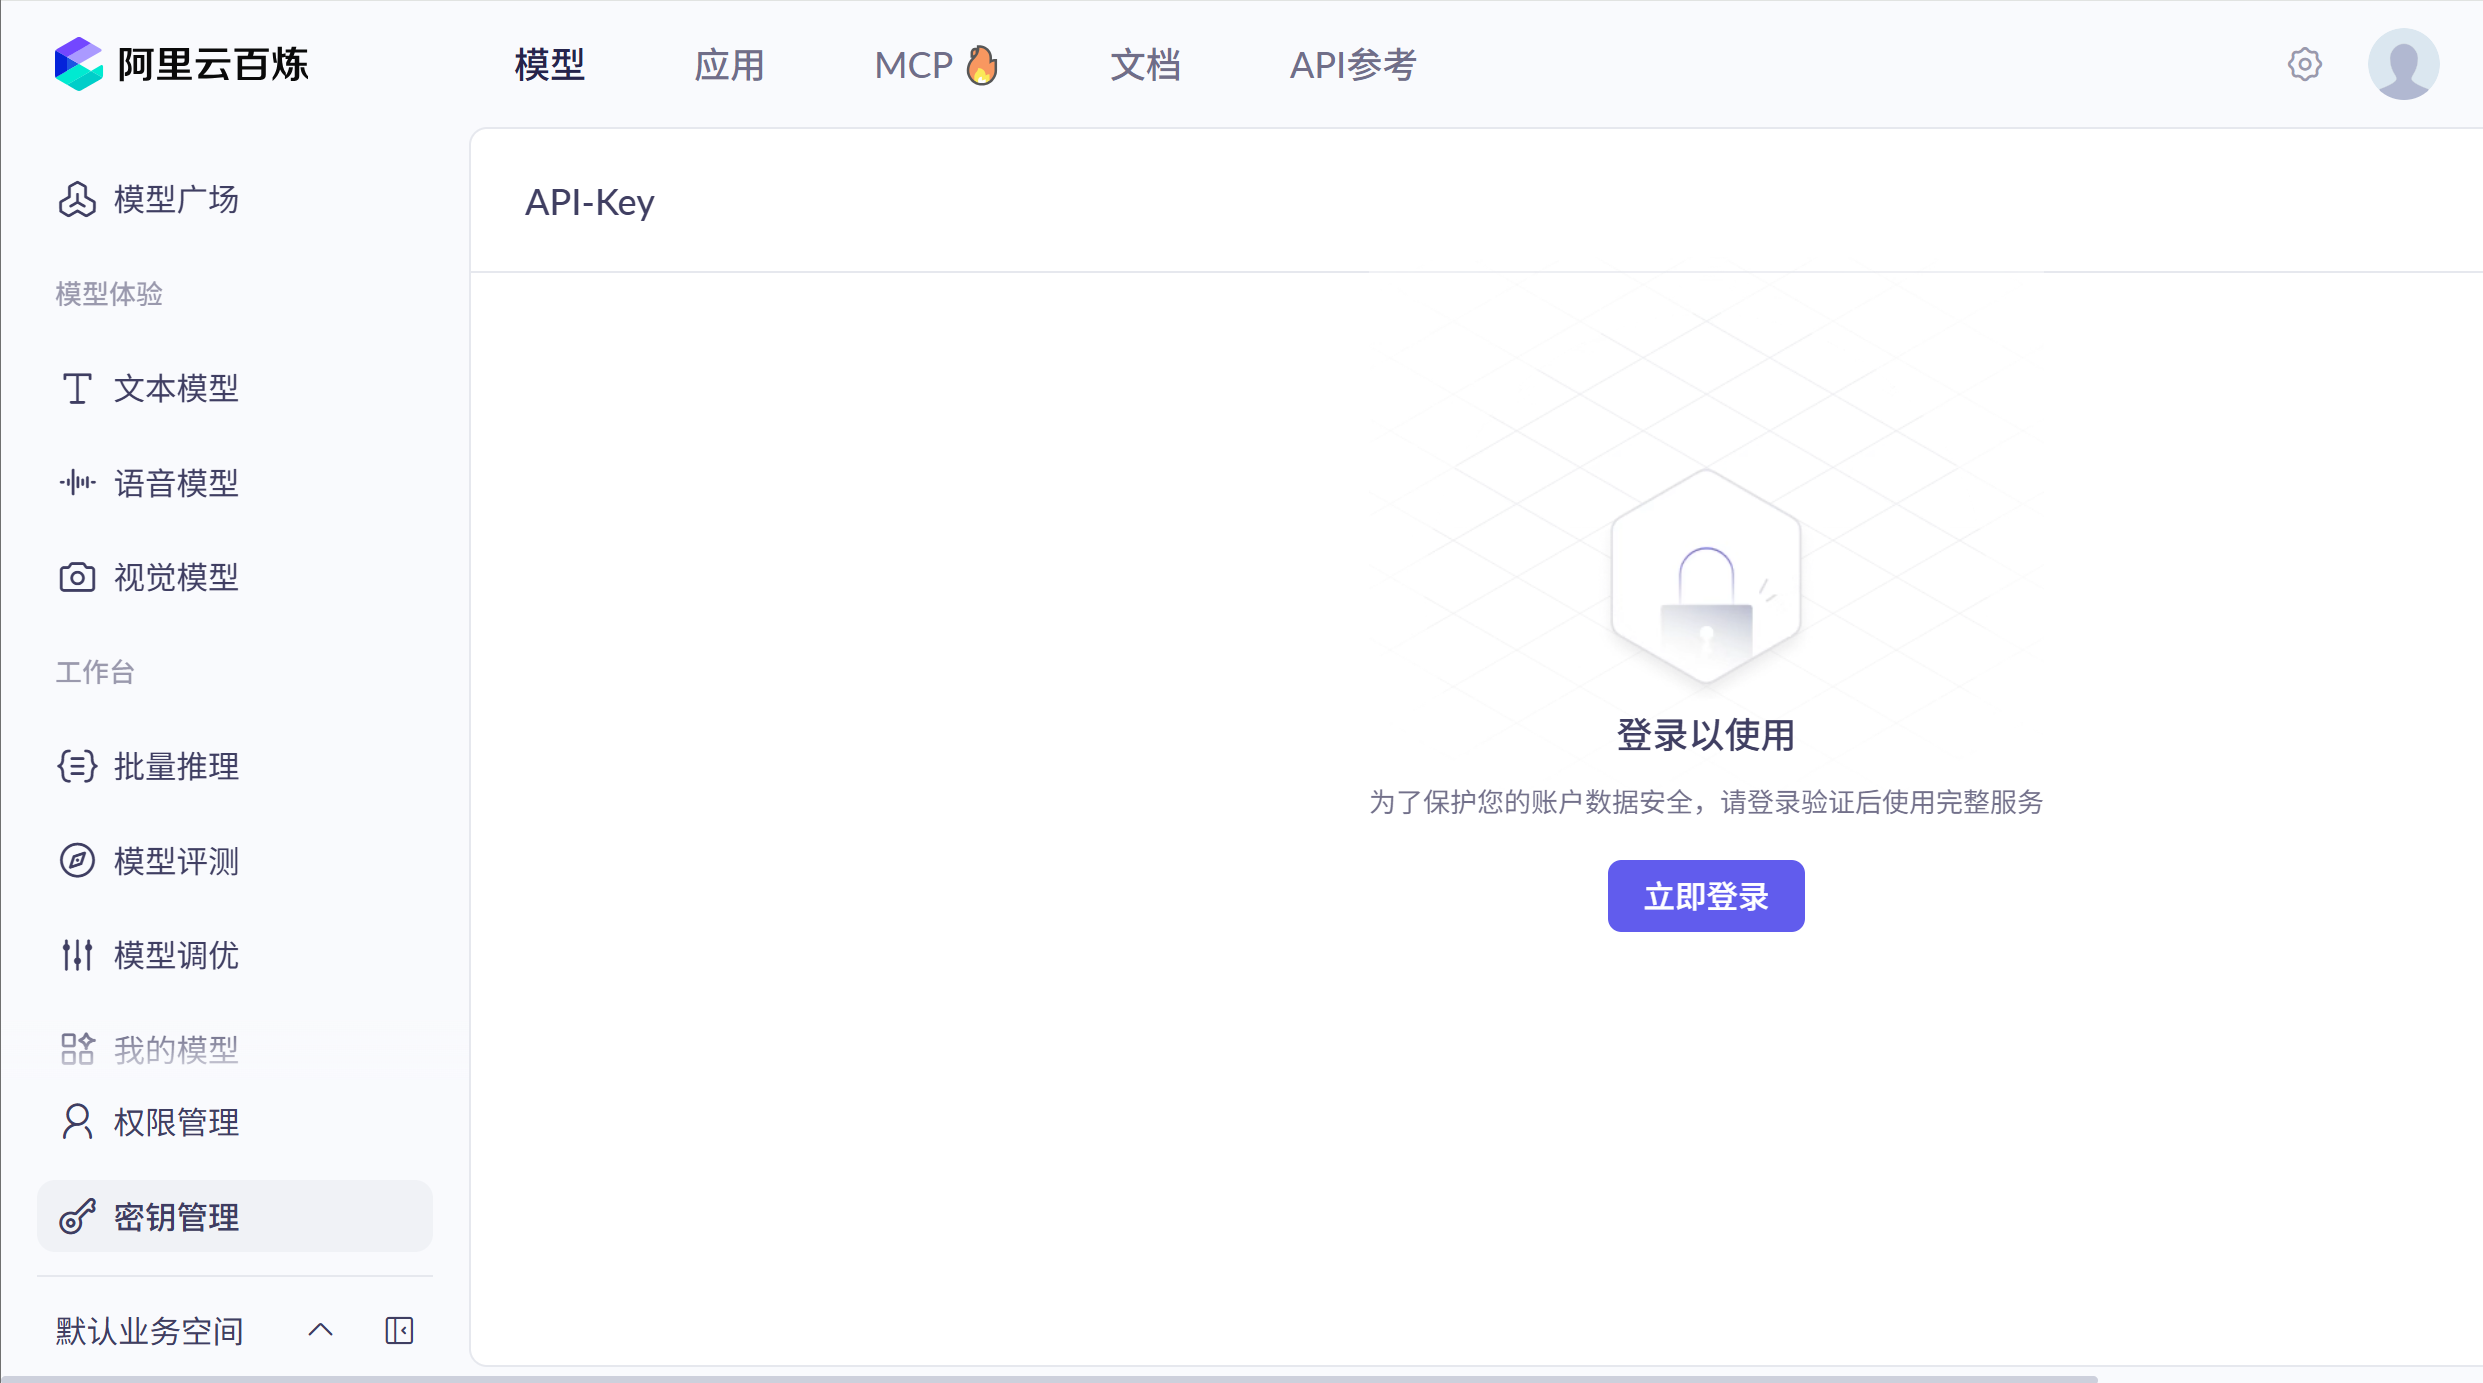The image size is (2483, 1383).
Task: Open the 文档 documentation page
Action: click(x=1145, y=64)
